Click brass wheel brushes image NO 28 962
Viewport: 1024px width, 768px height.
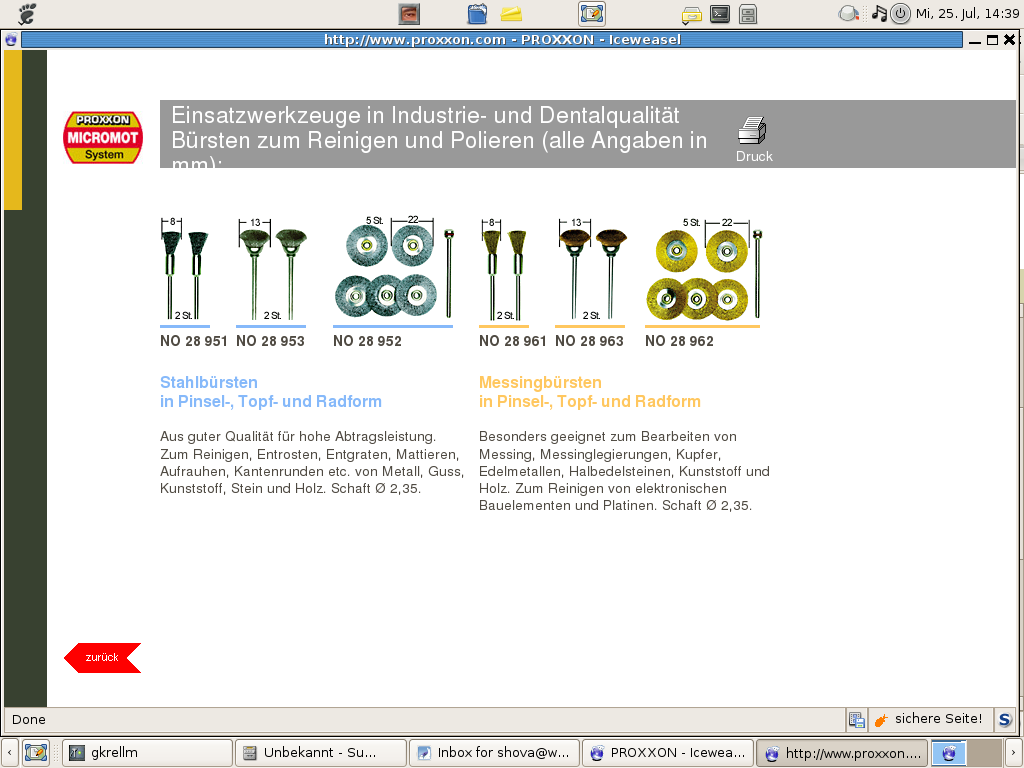tap(702, 270)
